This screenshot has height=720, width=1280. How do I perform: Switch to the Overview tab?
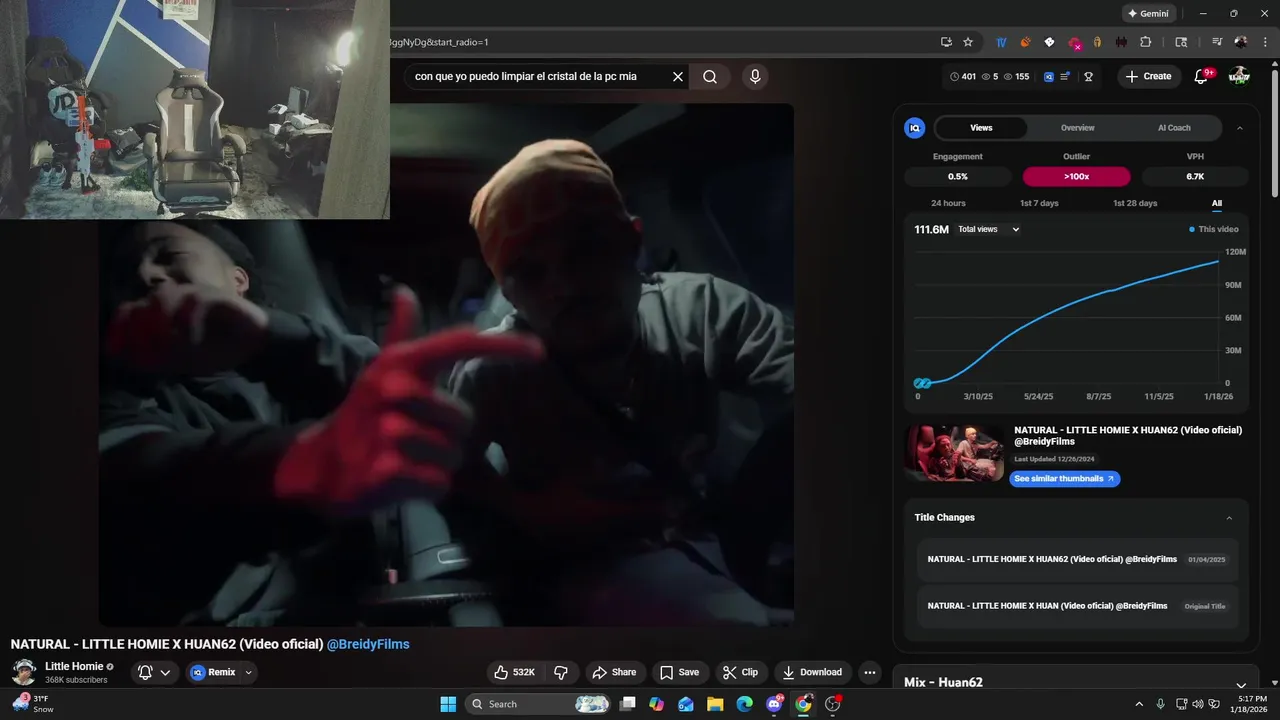click(1077, 128)
